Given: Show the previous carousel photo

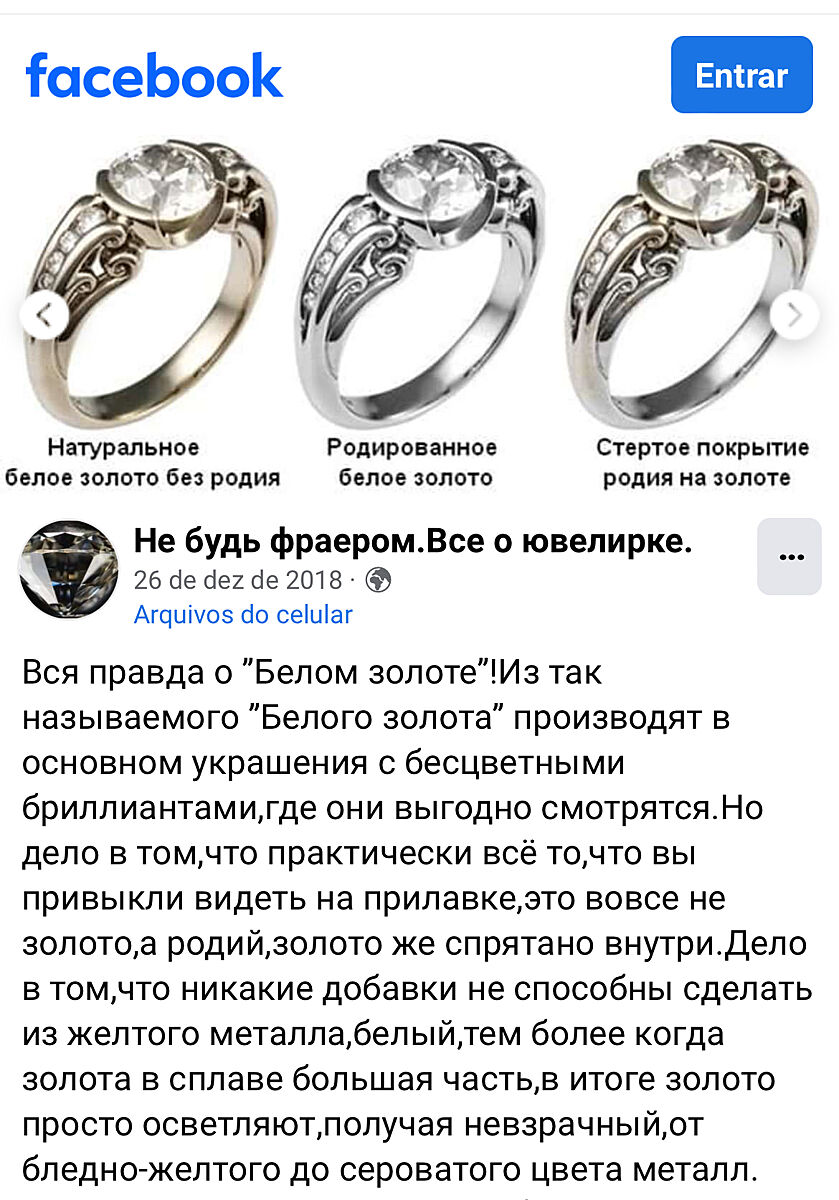Looking at the screenshot, I should (44, 316).
